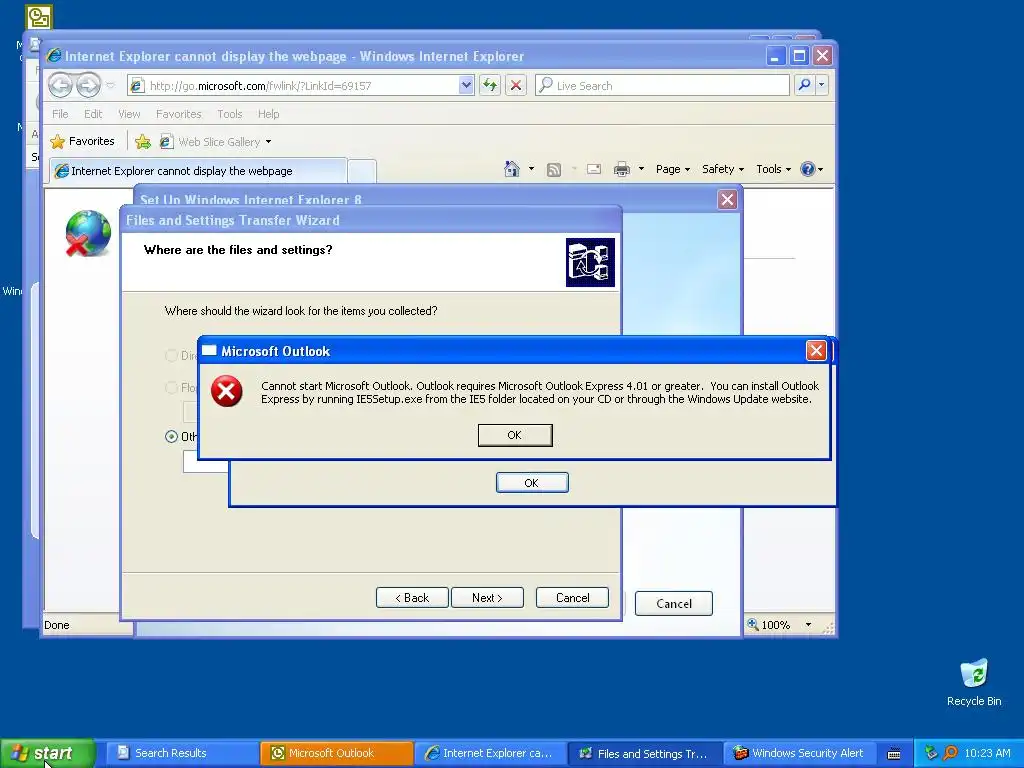The width and height of the screenshot is (1024, 768).
Task: Click the Refresh button in Internet Explorer
Action: pos(490,85)
